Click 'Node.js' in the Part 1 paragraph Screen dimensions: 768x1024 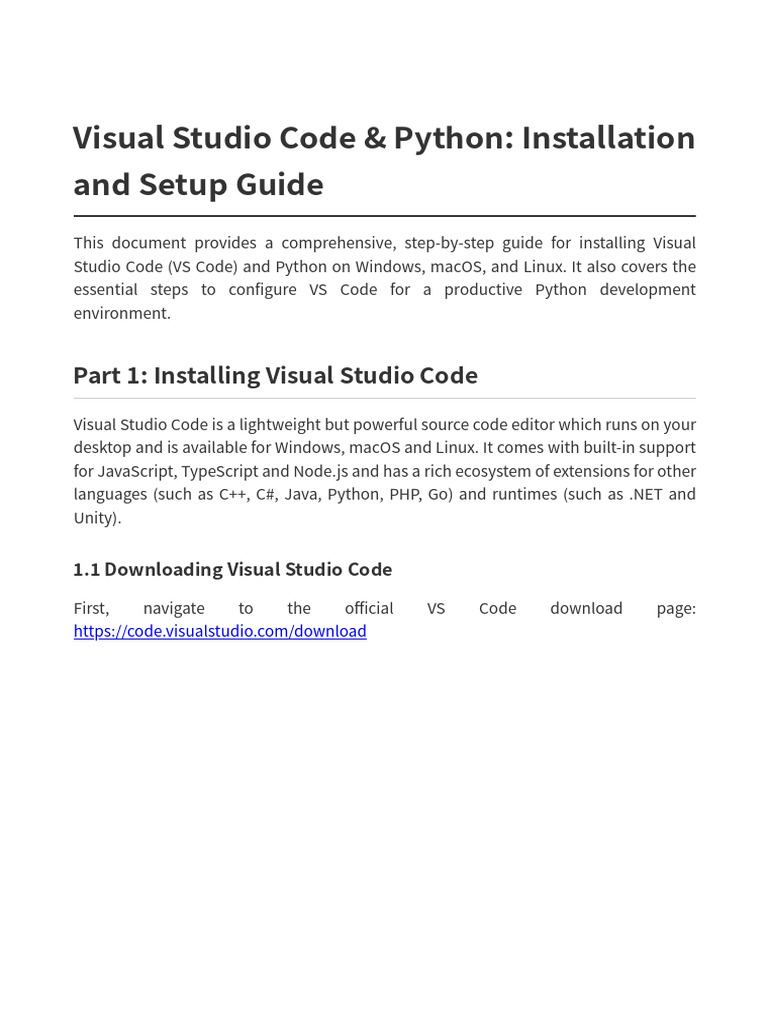point(321,472)
